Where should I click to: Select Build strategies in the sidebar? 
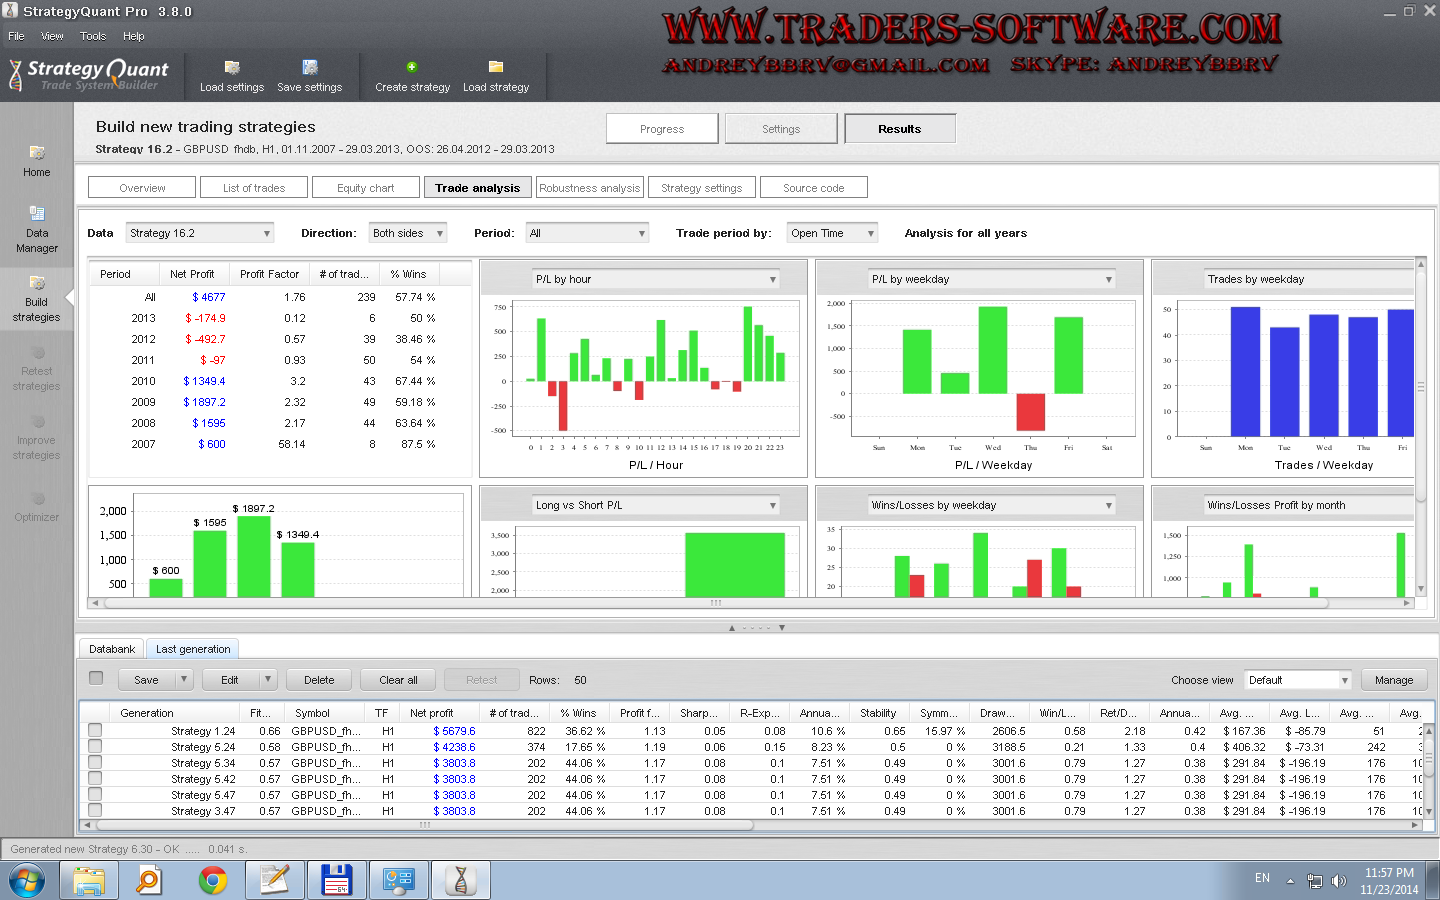coord(37,284)
